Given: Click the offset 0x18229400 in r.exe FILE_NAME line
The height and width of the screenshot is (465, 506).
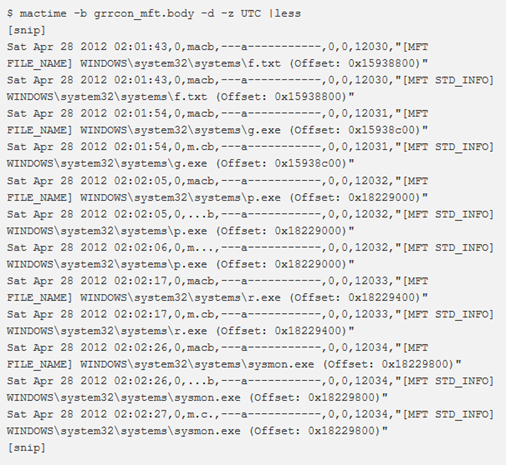Looking at the screenshot, I should [381, 297].
